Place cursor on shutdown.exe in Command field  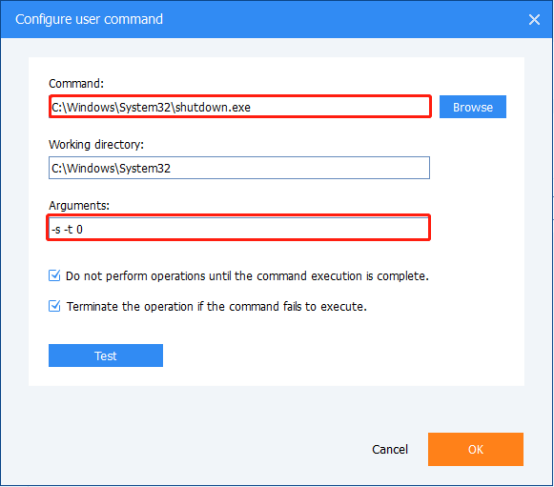point(213,107)
